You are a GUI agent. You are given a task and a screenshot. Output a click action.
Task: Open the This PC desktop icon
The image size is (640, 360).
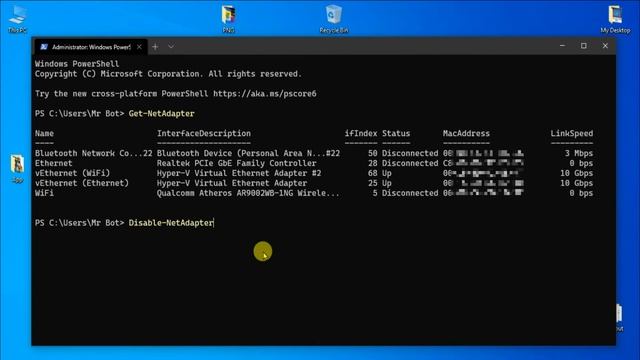[17, 18]
